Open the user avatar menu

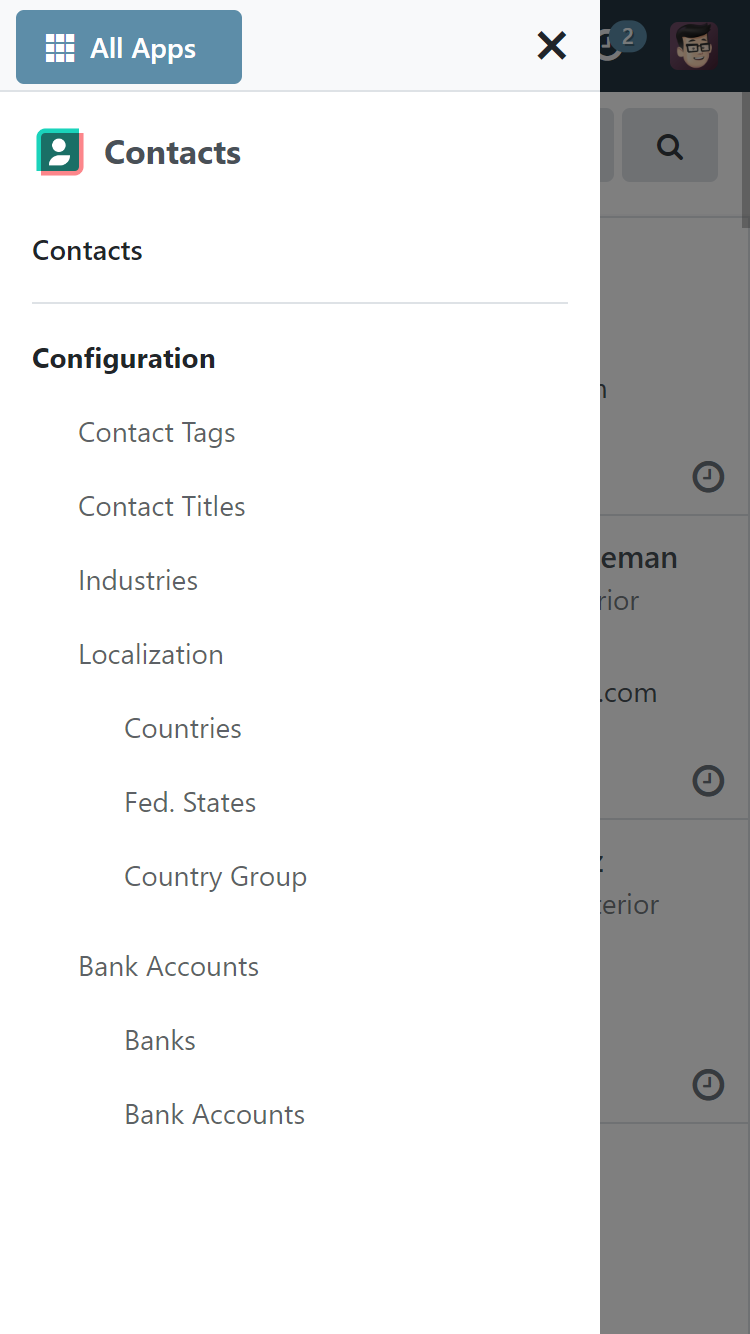(693, 46)
